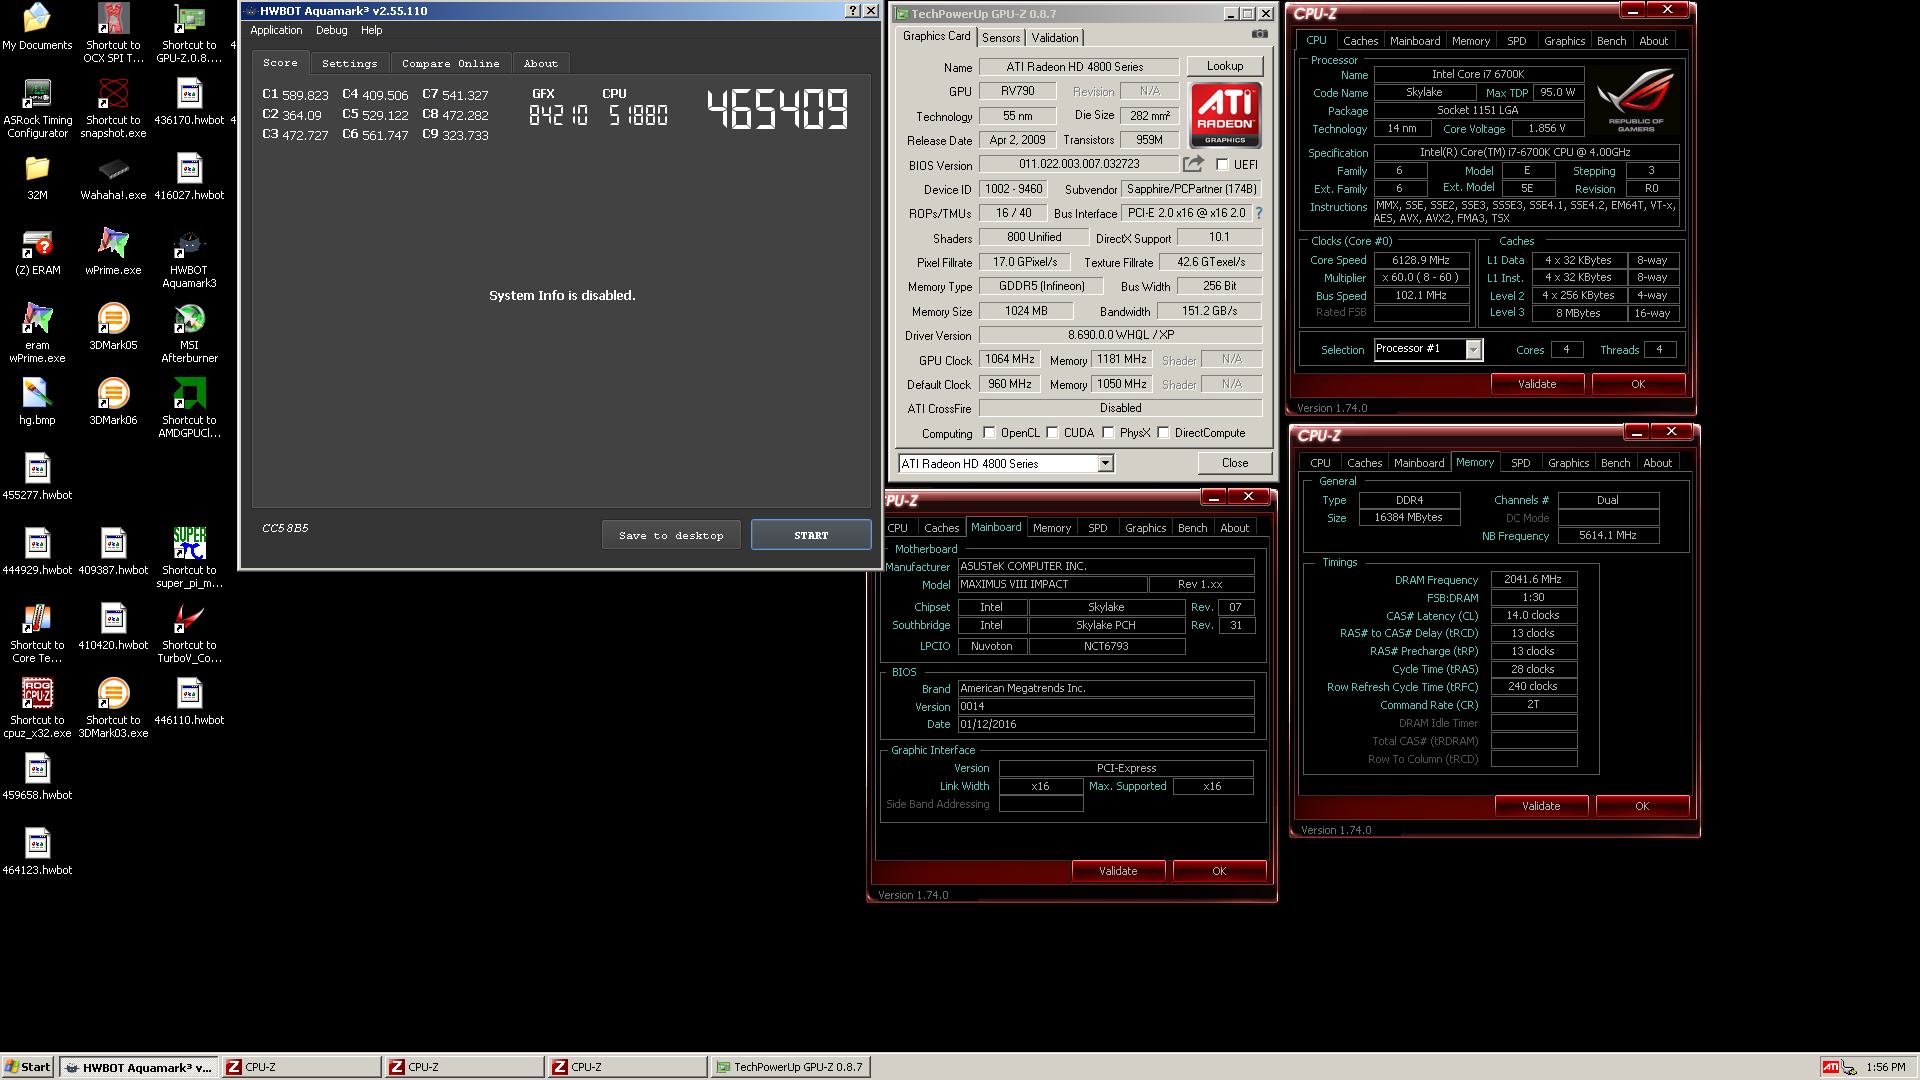Launch wPrime.exe desktop icon
This screenshot has height=1080, width=1920.
[x=113, y=252]
